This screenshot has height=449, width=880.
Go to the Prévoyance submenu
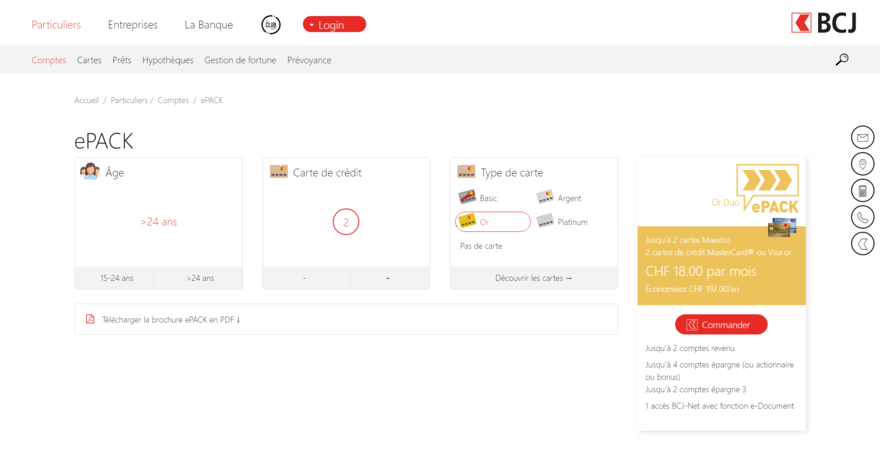309,60
